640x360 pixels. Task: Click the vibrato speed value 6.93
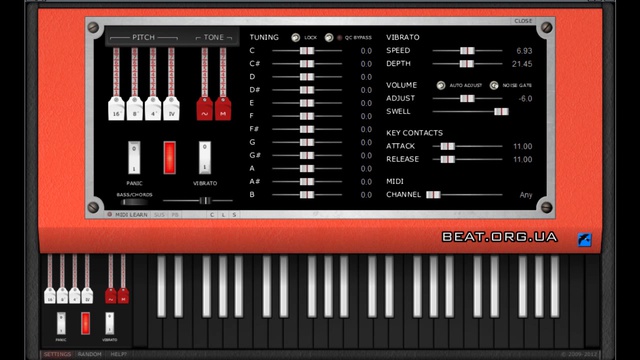coord(524,51)
